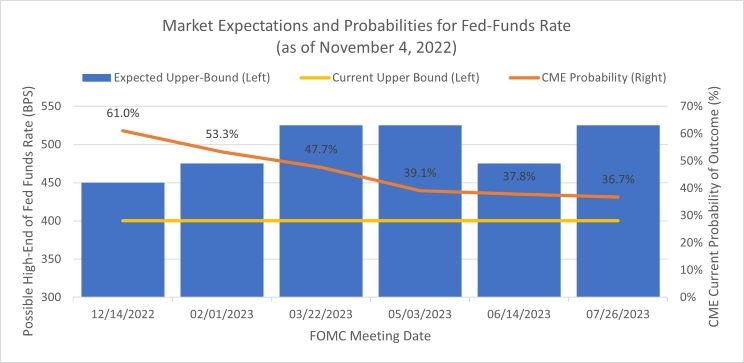Select the 07/26/2023 blue bar

[x=618, y=211]
